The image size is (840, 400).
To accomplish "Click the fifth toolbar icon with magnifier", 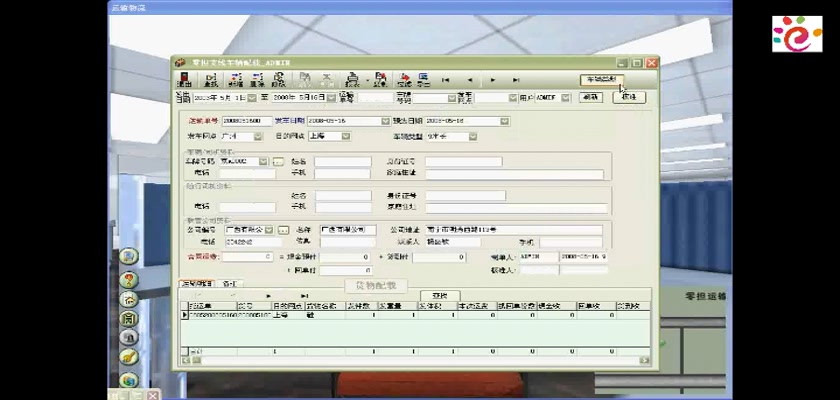I will pos(278,79).
